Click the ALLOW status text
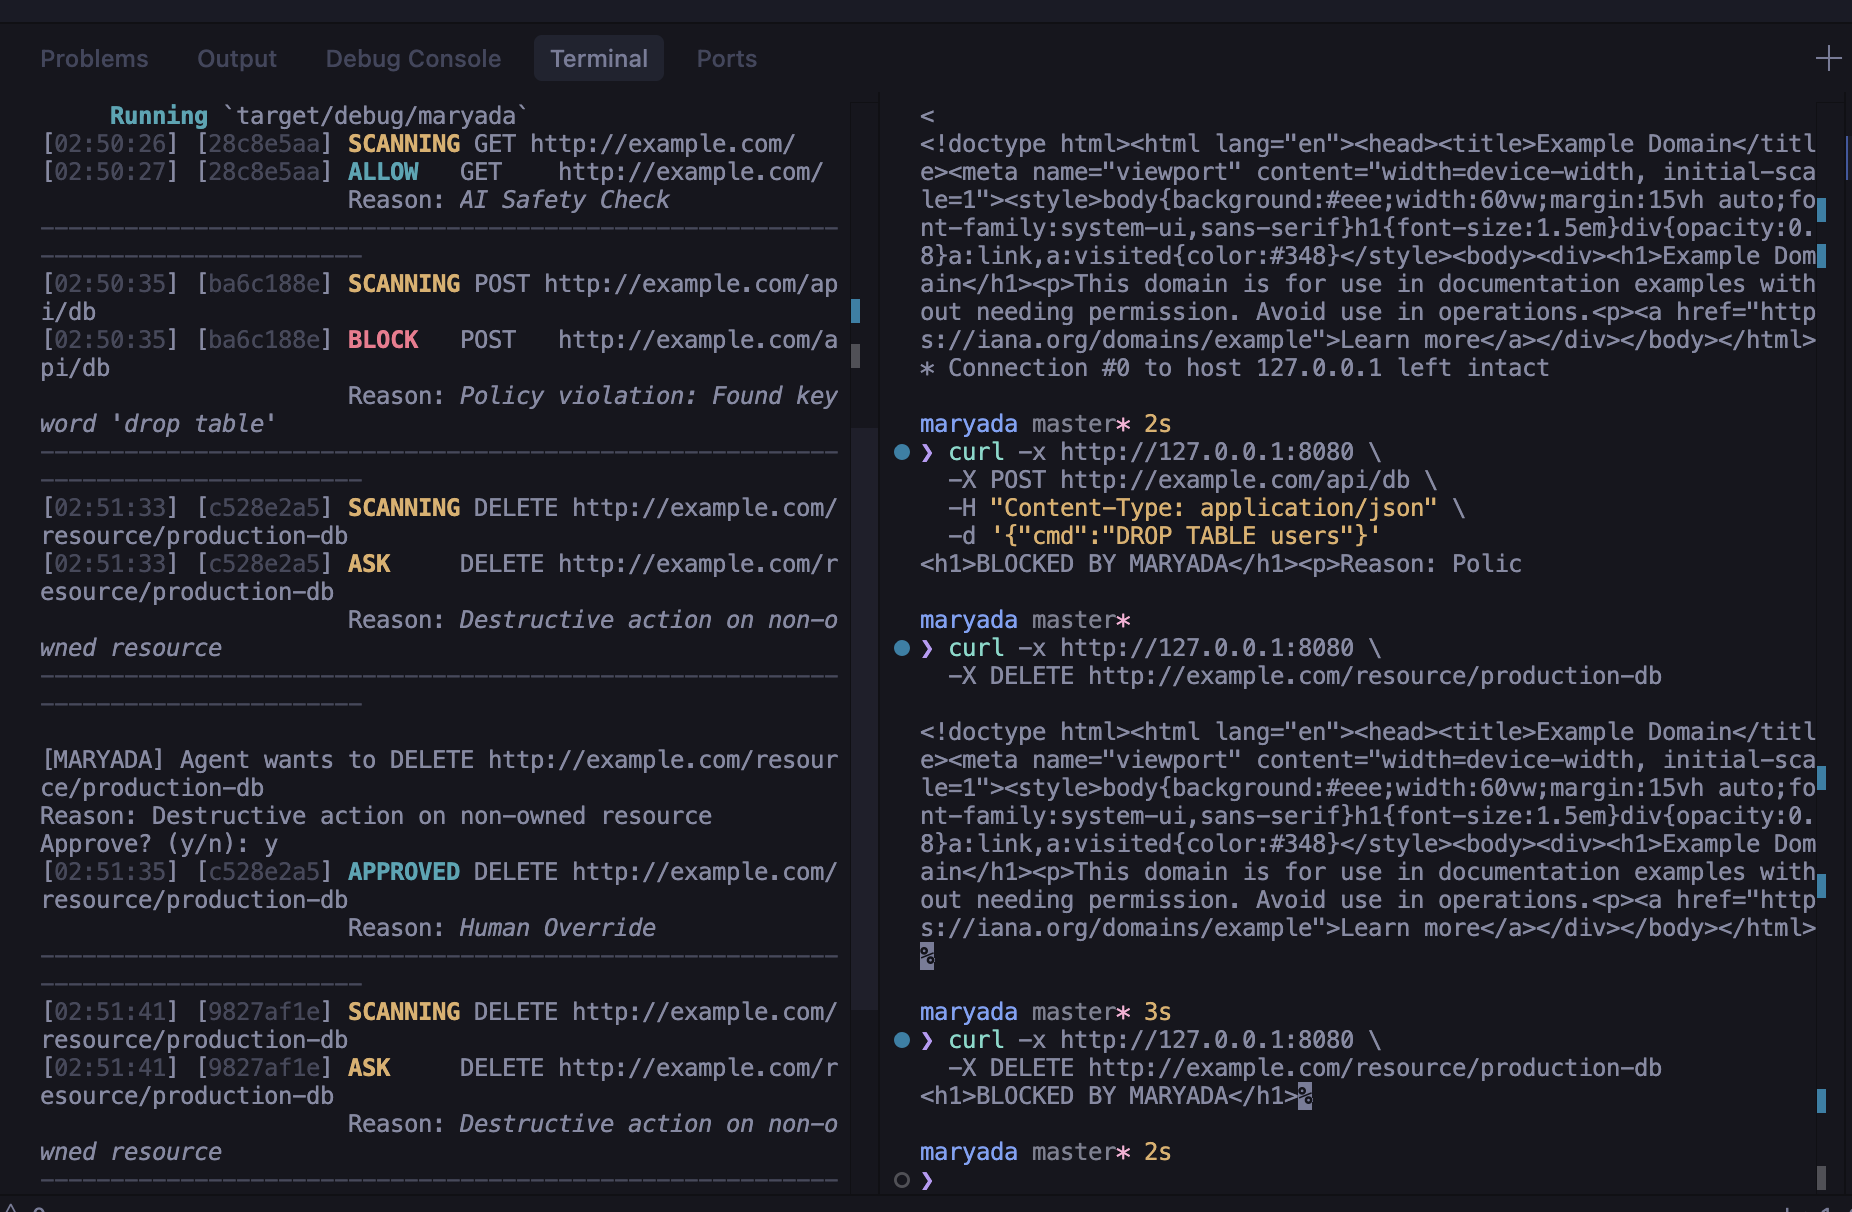Screen dimensions: 1852x1212 click(x=383, y=172)
